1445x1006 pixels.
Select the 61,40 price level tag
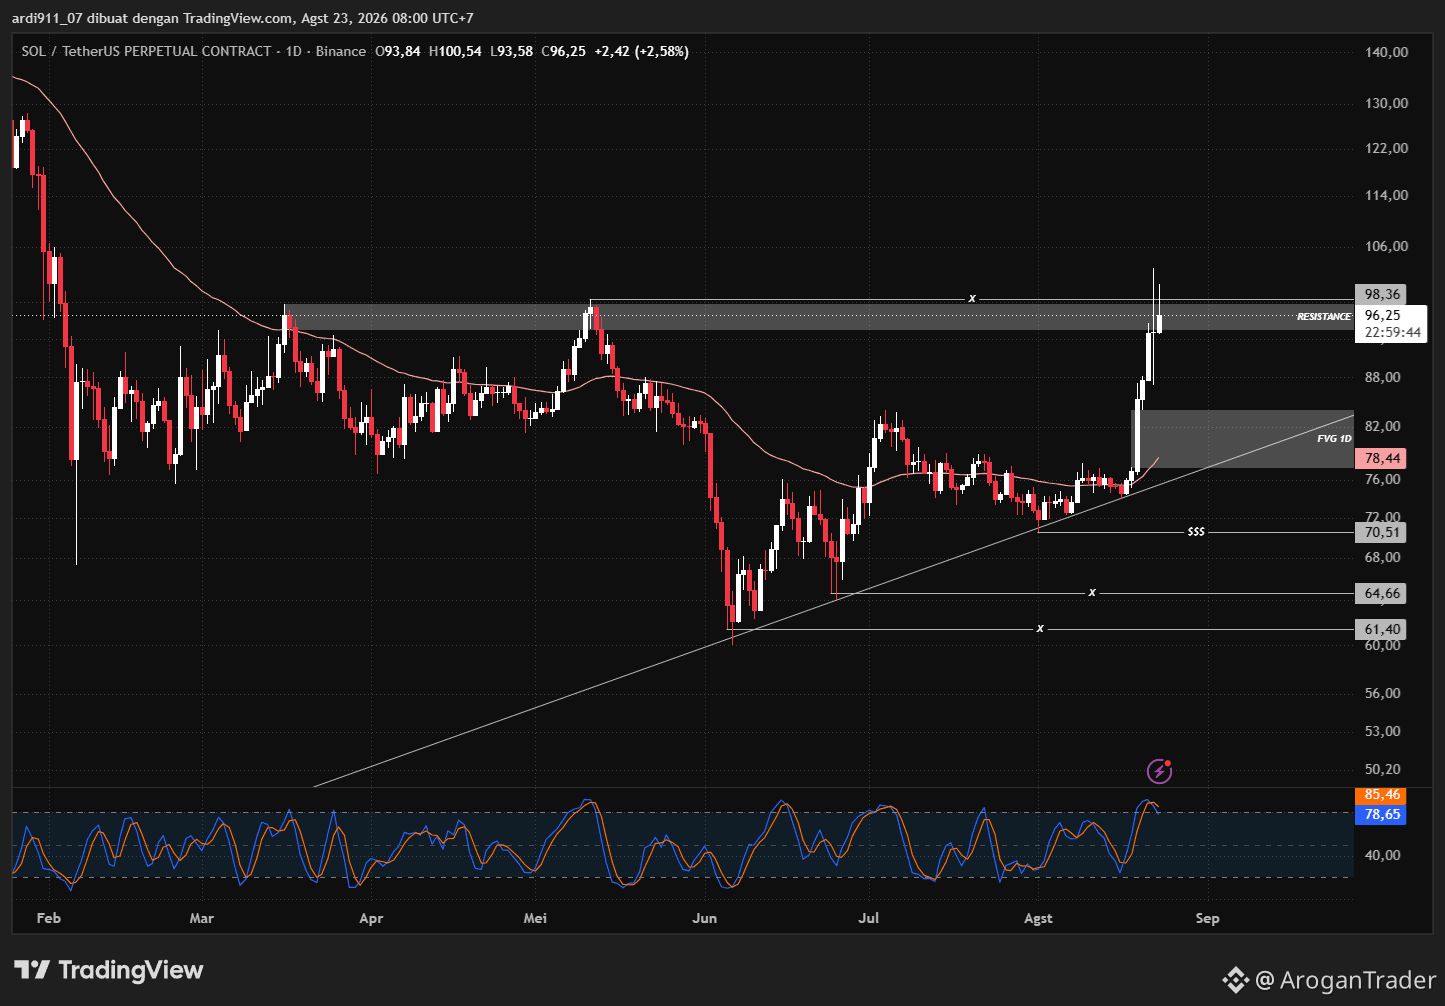[1381, 629]
